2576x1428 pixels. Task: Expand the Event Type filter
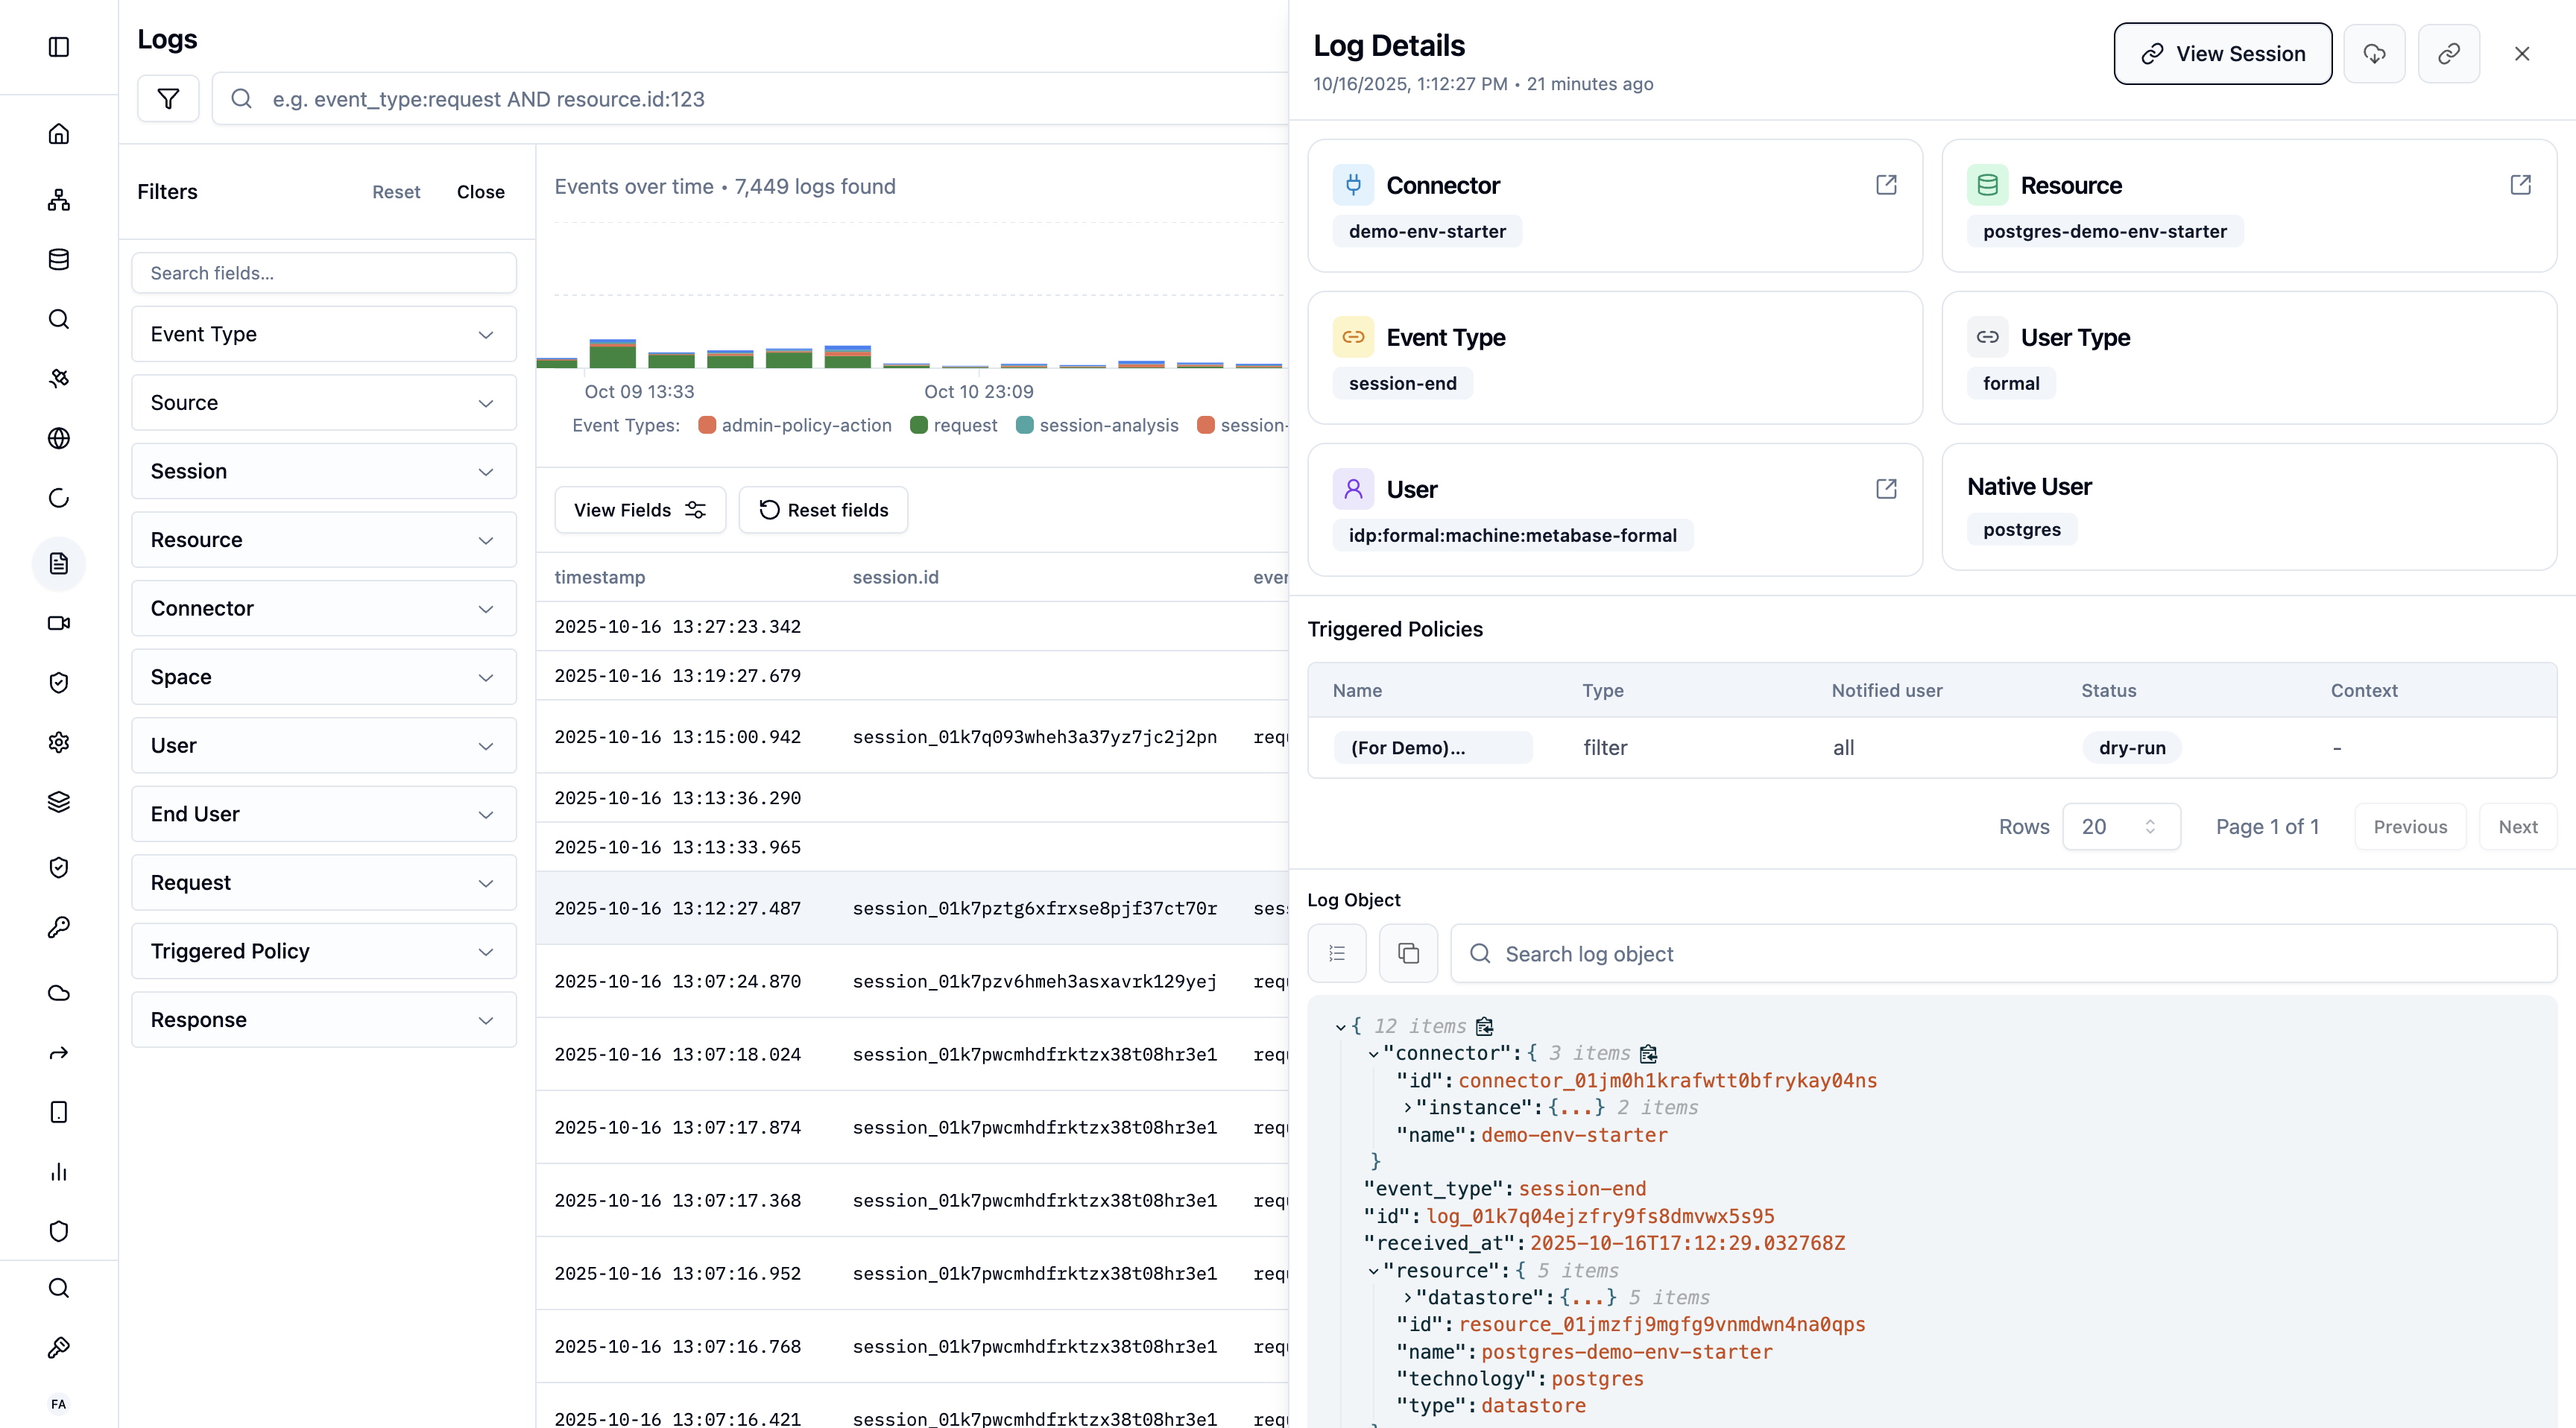[x=323, y=334]
